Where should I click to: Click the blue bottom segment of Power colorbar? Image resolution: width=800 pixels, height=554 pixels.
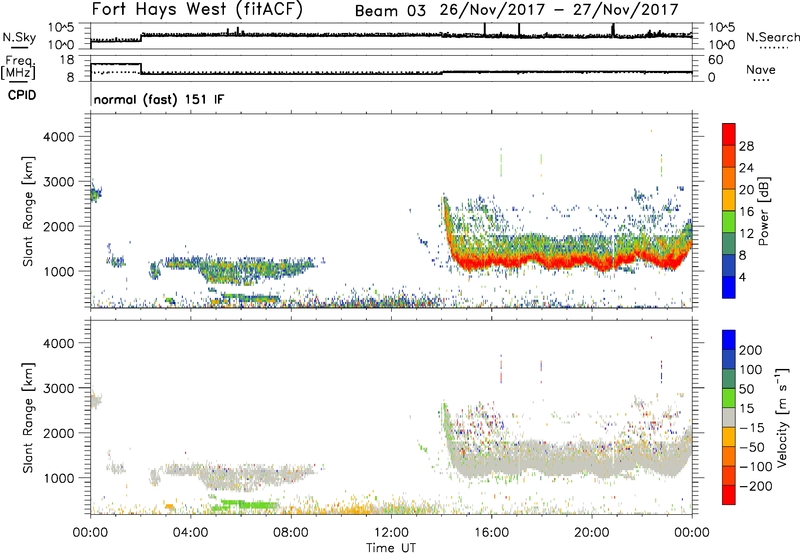[729, 287]
